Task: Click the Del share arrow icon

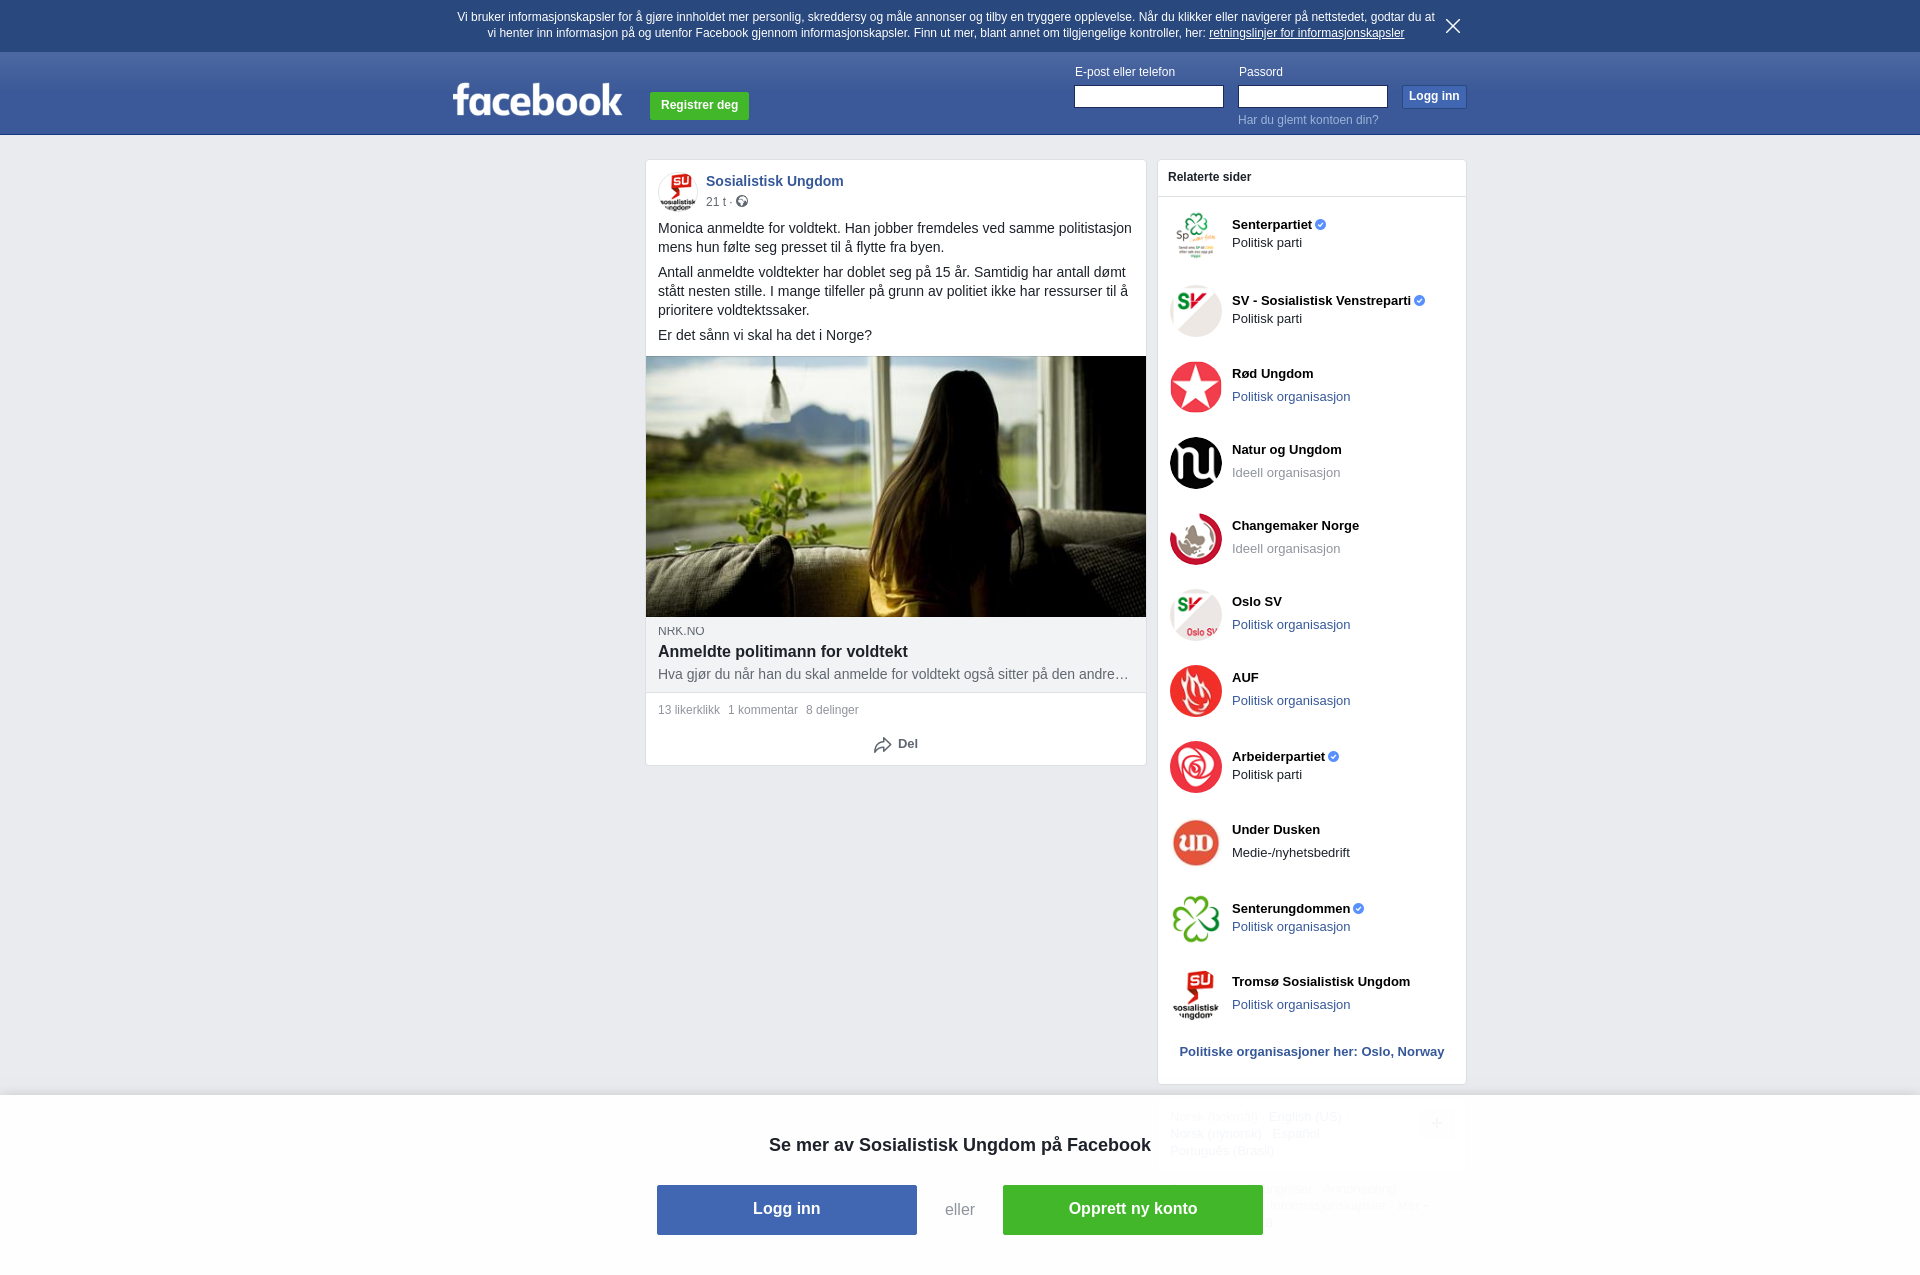Action: click(x=882, y=745)
